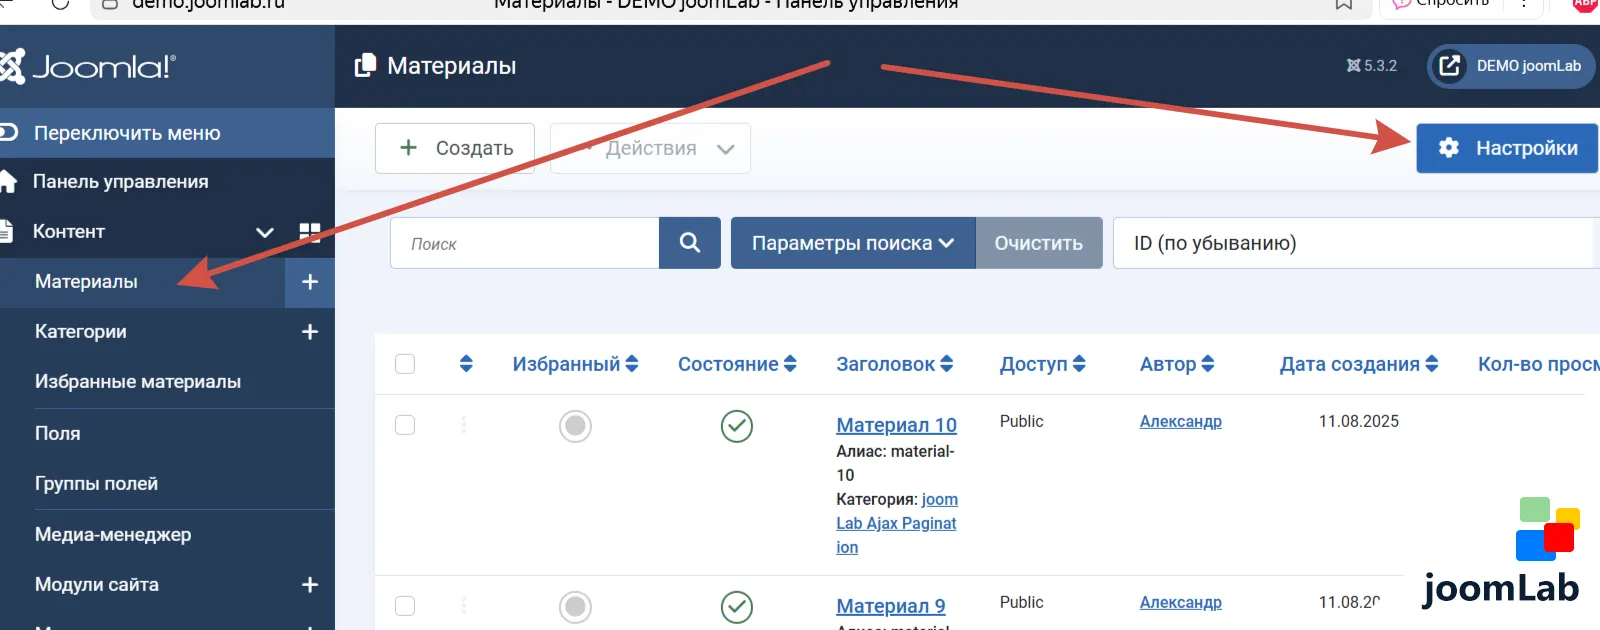
Task: Collapse the Контент menu chevron
Action: (x=264, y=232)
